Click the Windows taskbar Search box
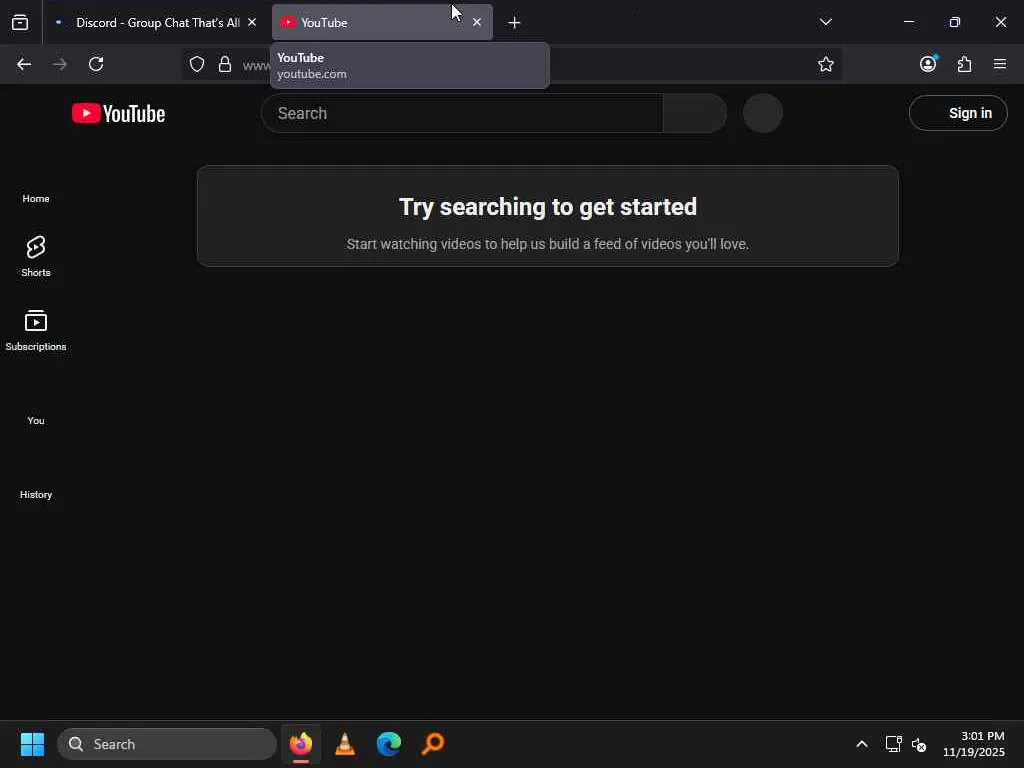Viewport: 1024px width, 768px height. pyautogui.click(x=167, y=744)
